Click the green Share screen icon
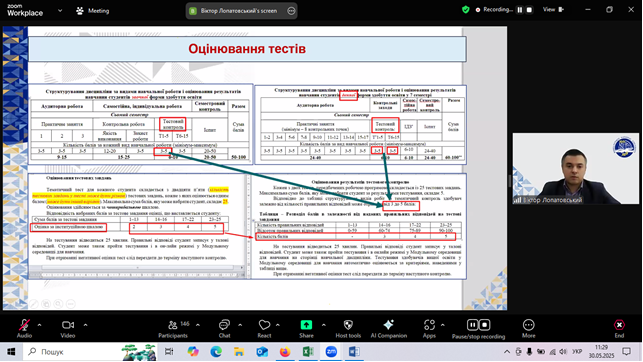 pos(306,325)
